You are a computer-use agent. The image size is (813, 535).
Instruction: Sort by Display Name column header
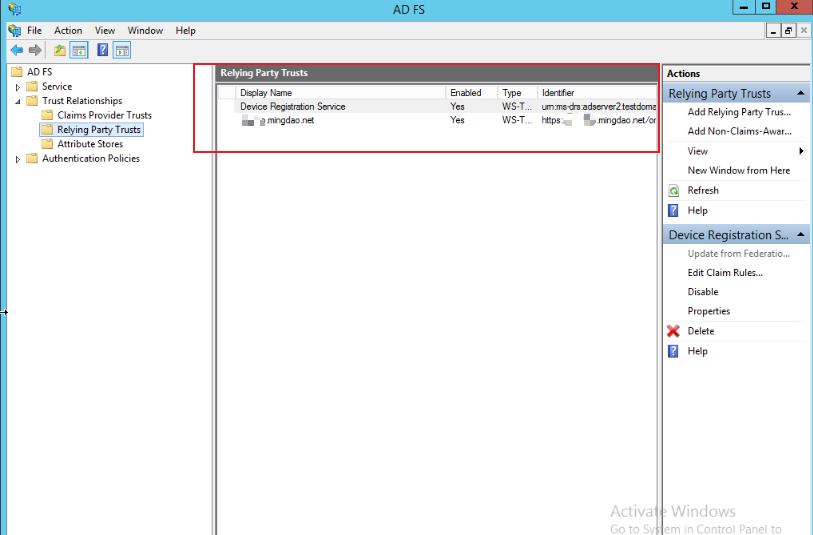(x=340, y=93)
